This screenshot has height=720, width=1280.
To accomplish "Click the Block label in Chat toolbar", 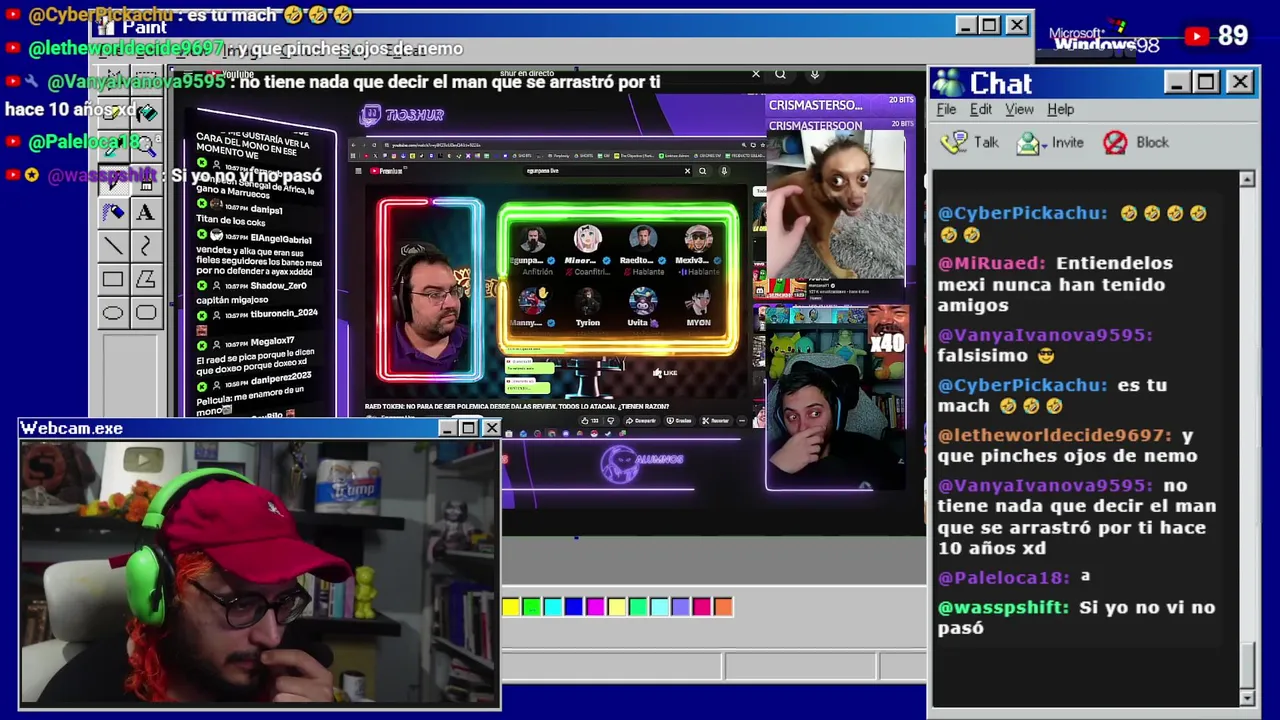I will click(x=1152, y=142).
